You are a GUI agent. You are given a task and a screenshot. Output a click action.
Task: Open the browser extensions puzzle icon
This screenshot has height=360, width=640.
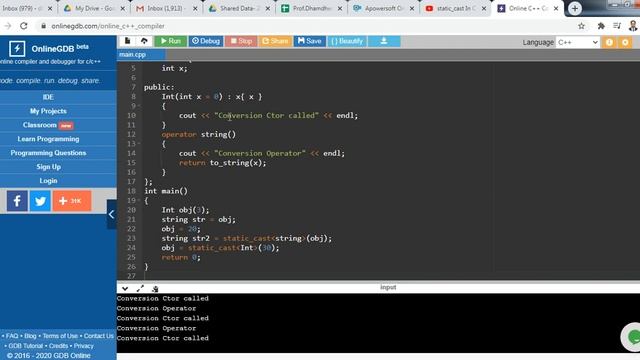(x=601, y=26)
